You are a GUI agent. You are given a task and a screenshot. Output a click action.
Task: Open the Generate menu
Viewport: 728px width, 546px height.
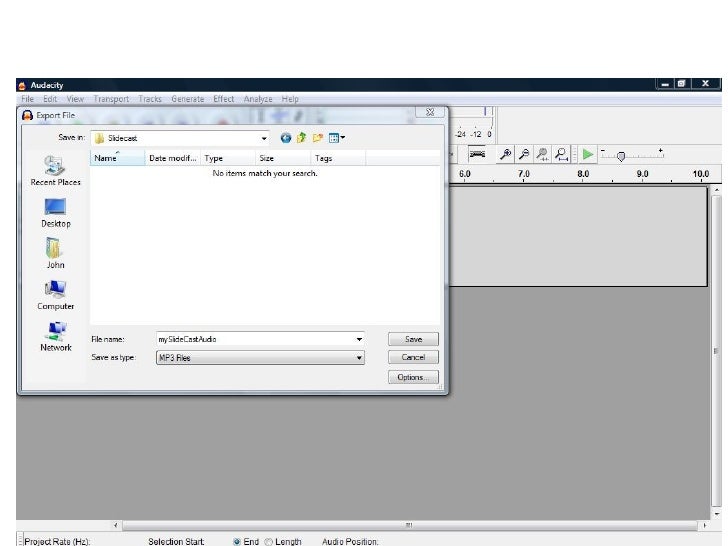coord(188,99)
